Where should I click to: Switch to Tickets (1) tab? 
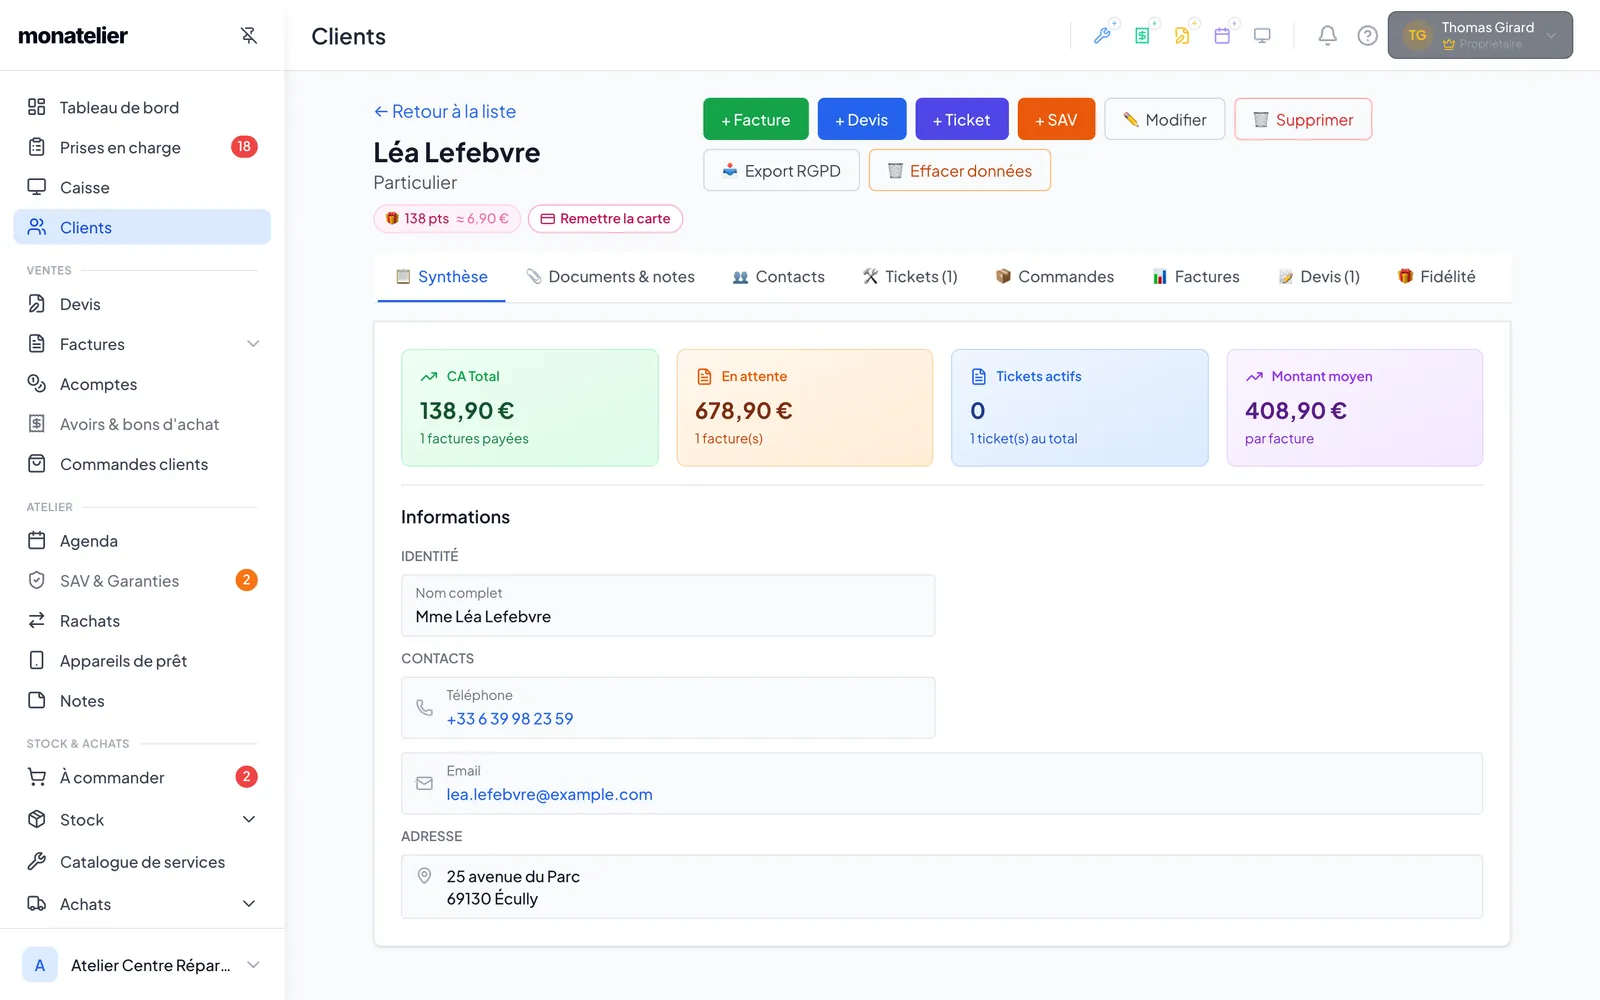coord(910,277)
